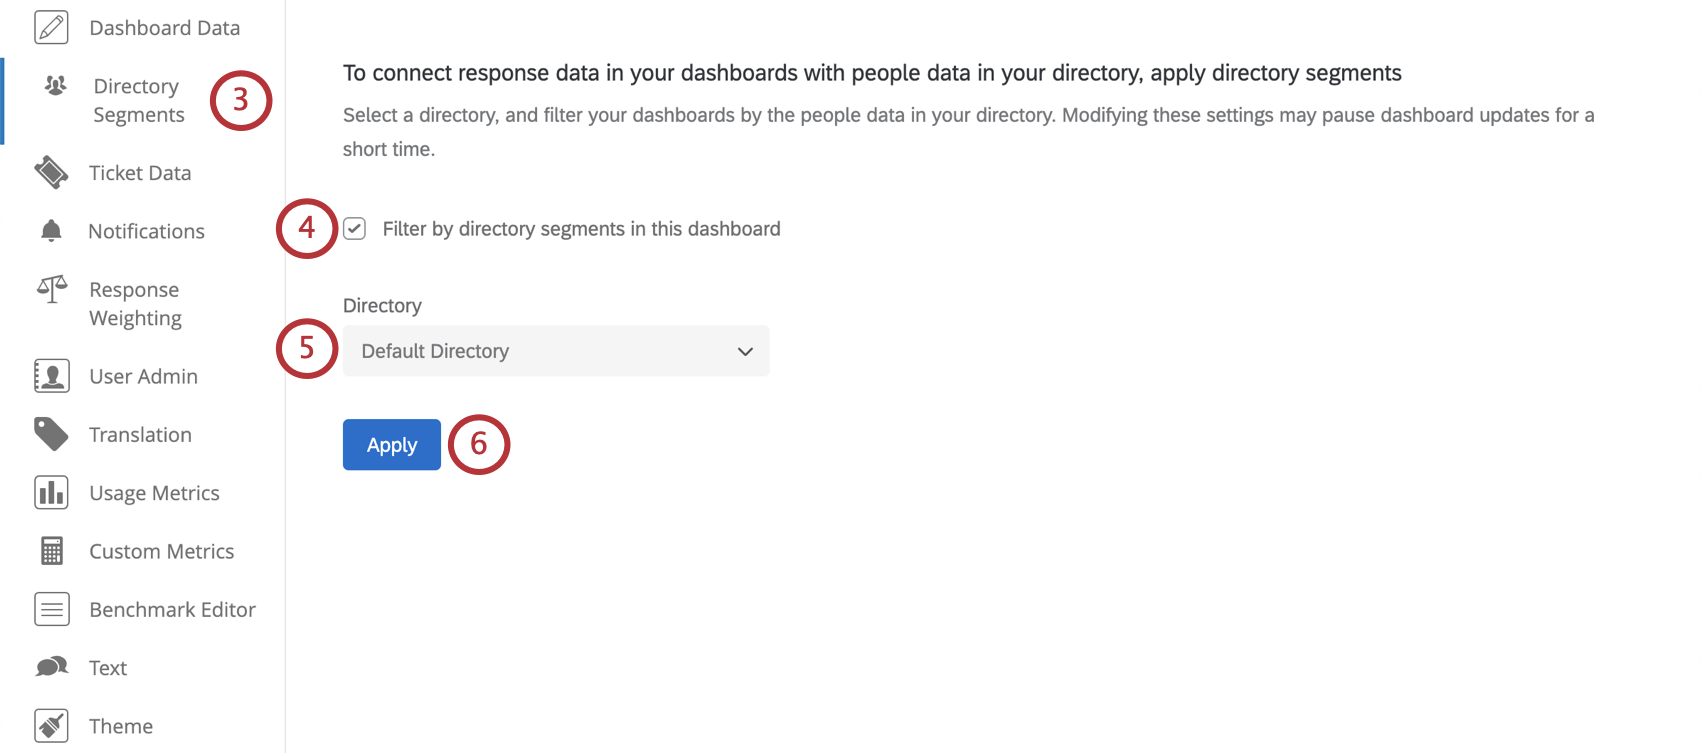The image size is (1700, 753).
Task: Click the Response Weighting scales icon
Action: [51, 290]
